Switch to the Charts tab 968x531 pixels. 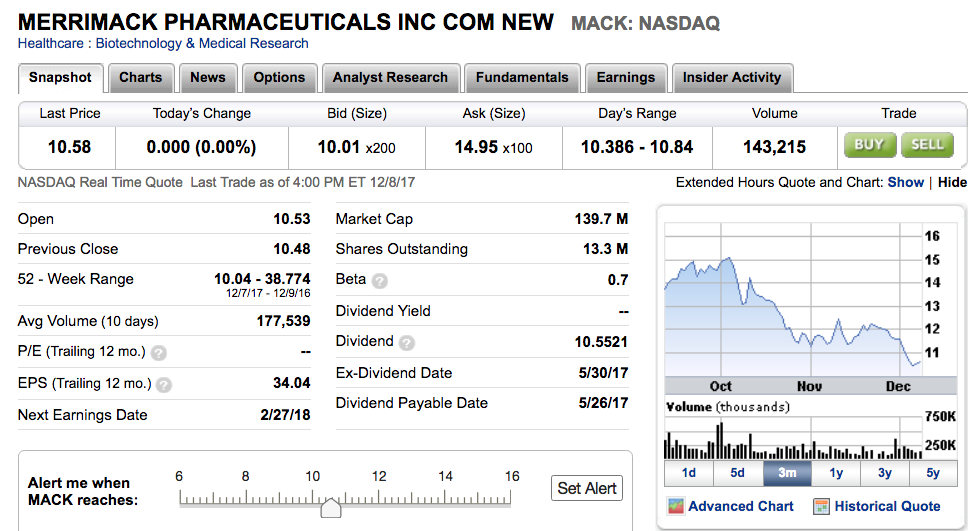click(x=140, y=77)
